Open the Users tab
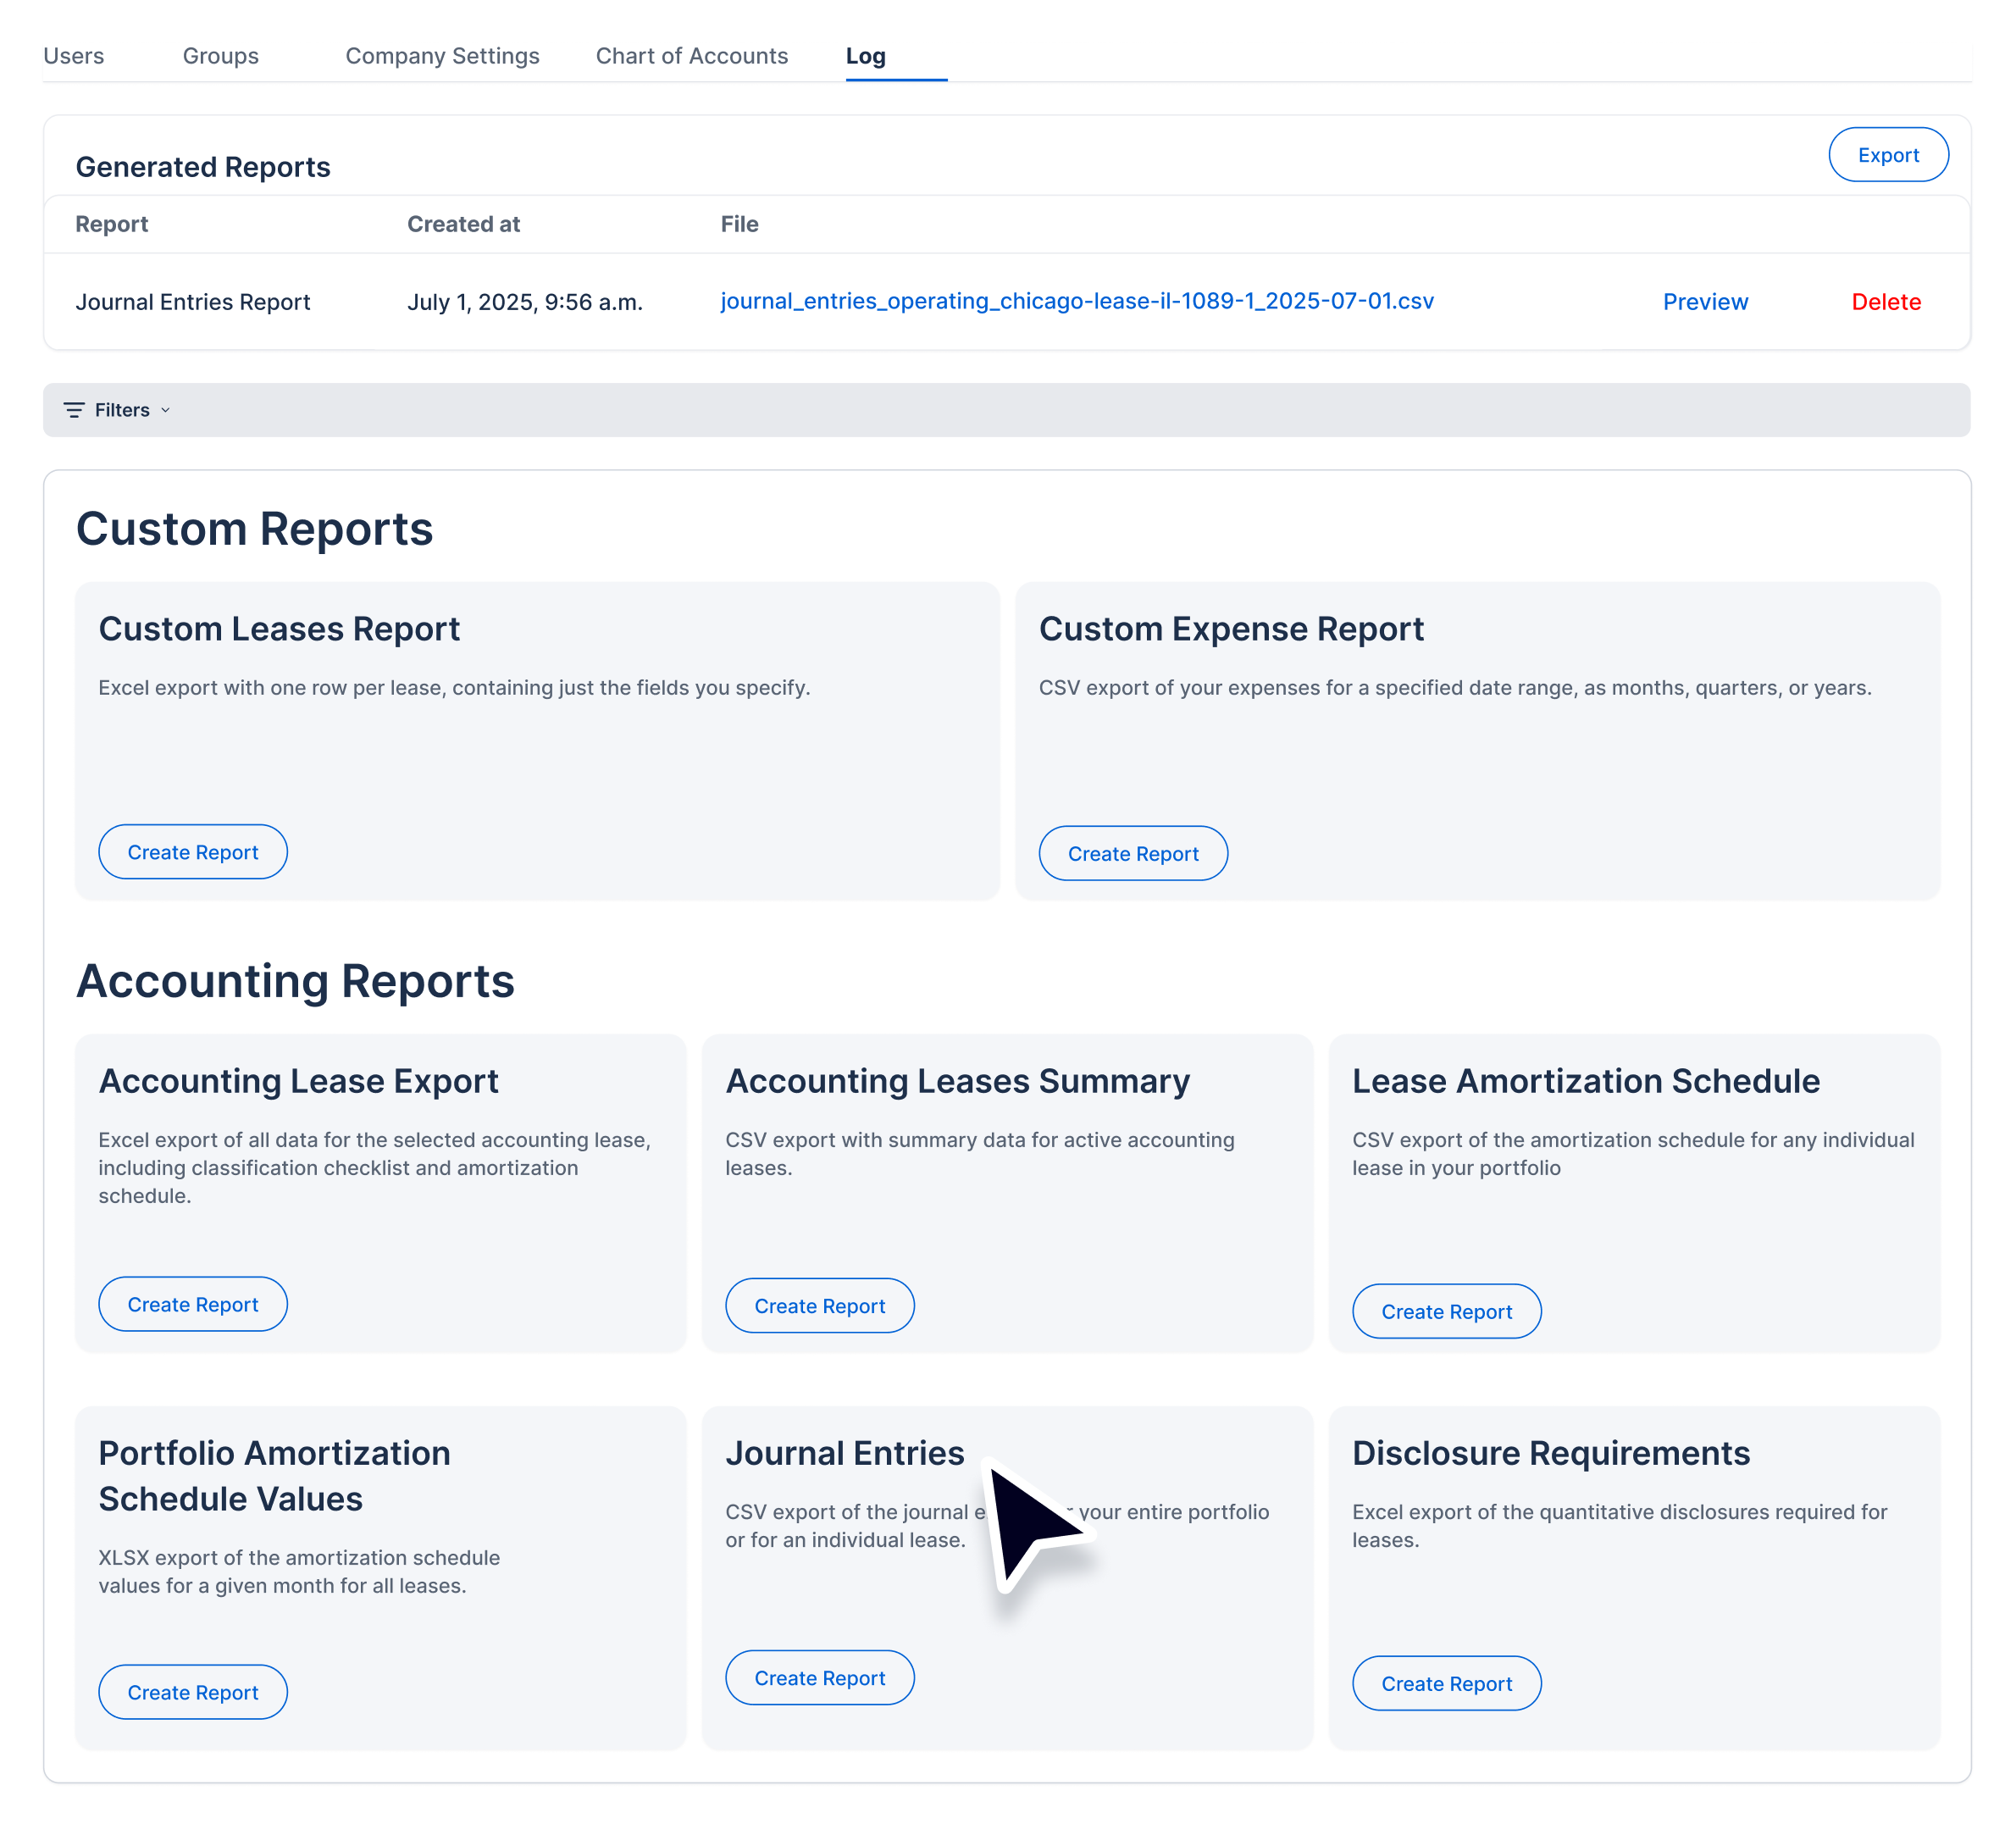Image resolution: width=2016 pixels, height=1824 pixels. coord(73,56)
